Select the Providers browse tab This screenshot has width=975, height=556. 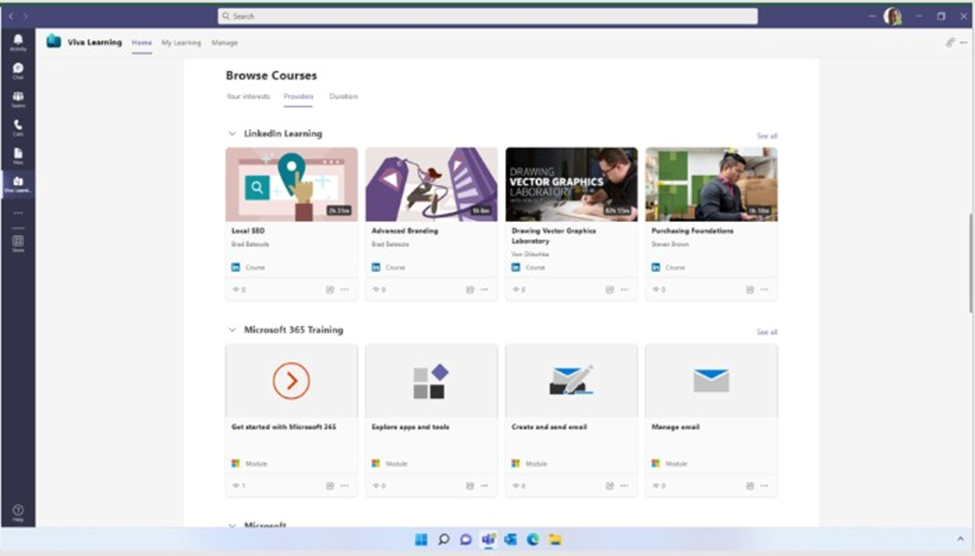[298, 96]
